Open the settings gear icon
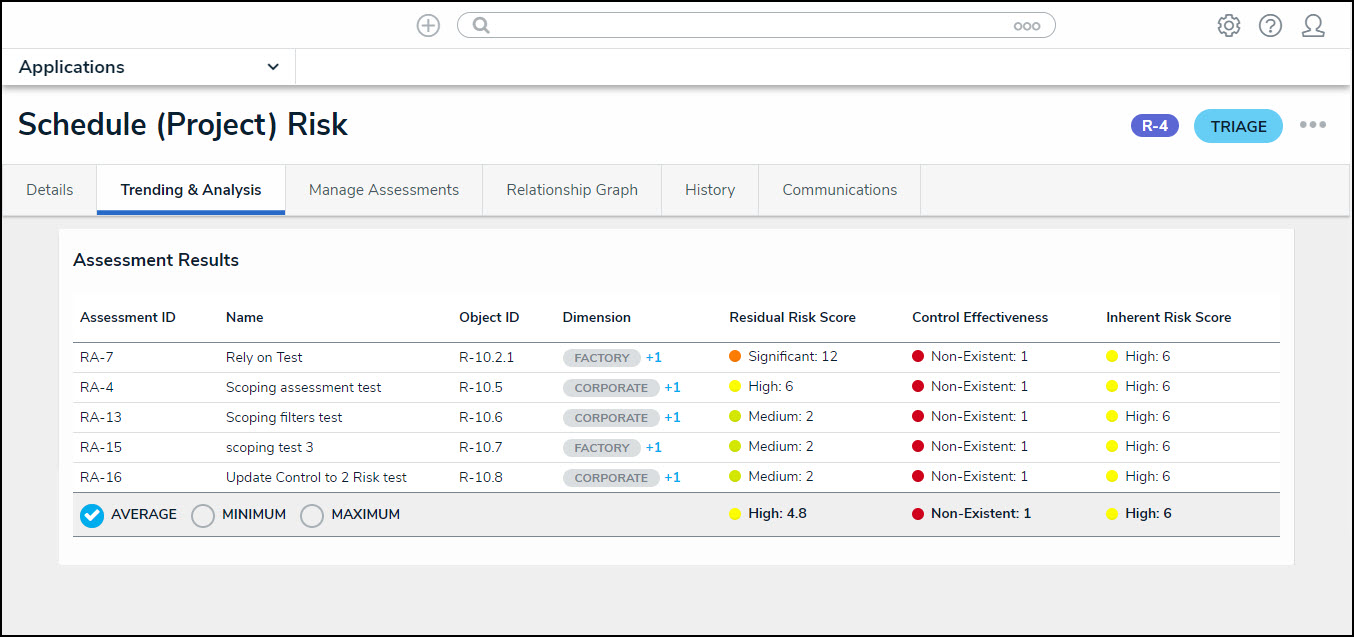The height and width of the screenshot is (637, 1354). tap(1228, 26)
